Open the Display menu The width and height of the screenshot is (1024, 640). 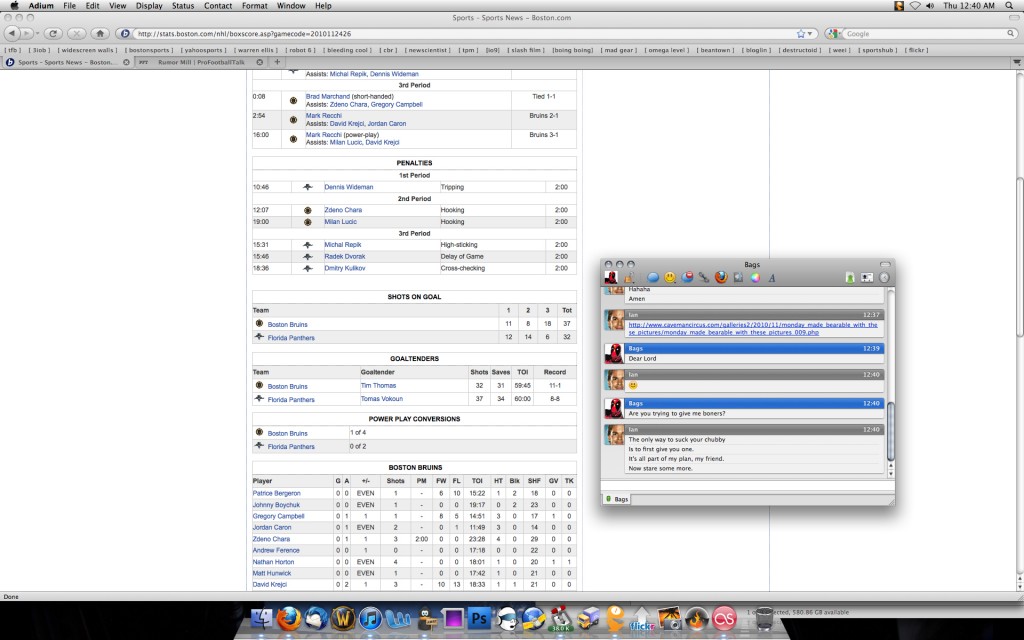149,5
